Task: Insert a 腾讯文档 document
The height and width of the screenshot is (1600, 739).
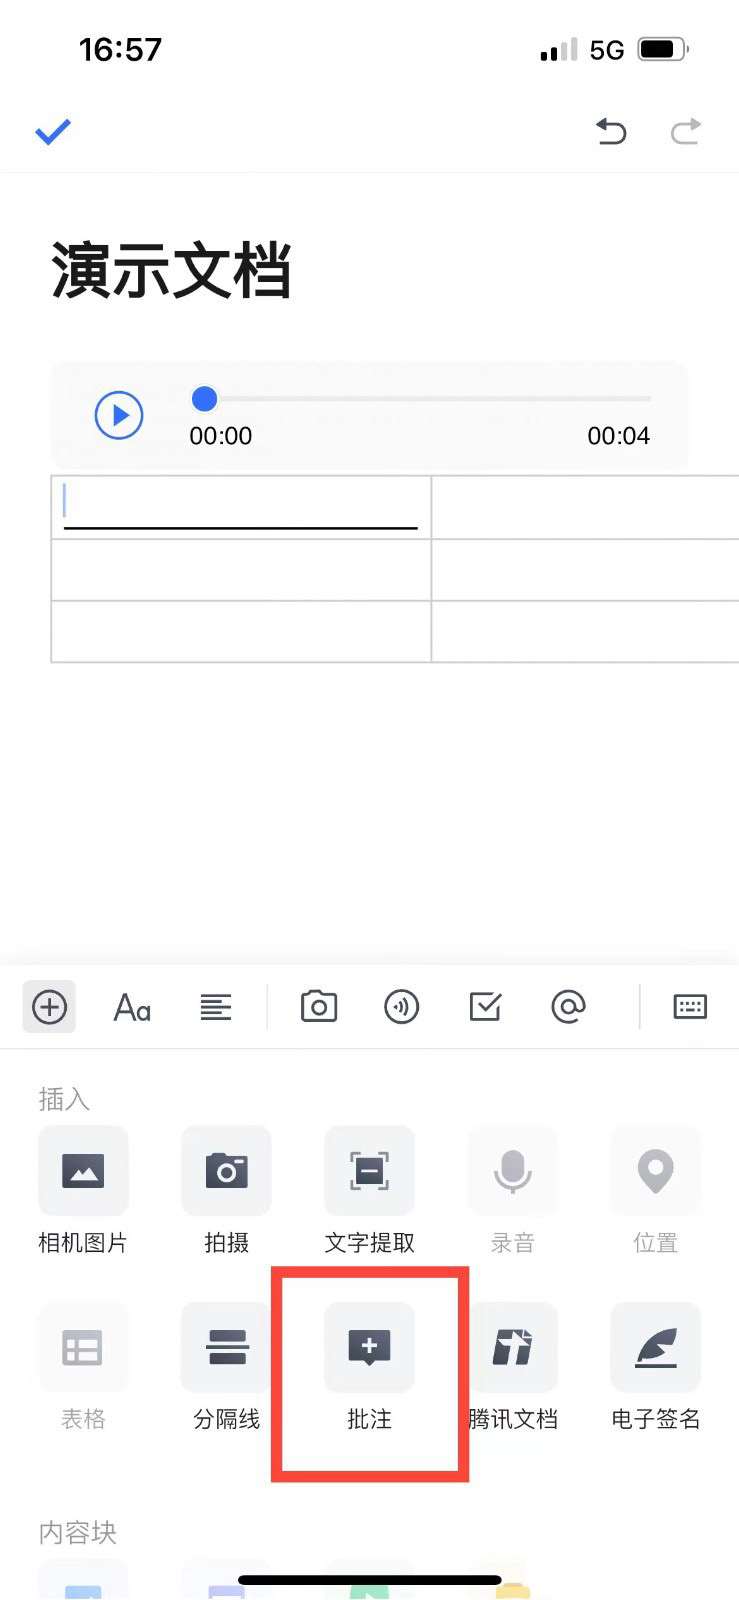Action: coord(513,1347)
